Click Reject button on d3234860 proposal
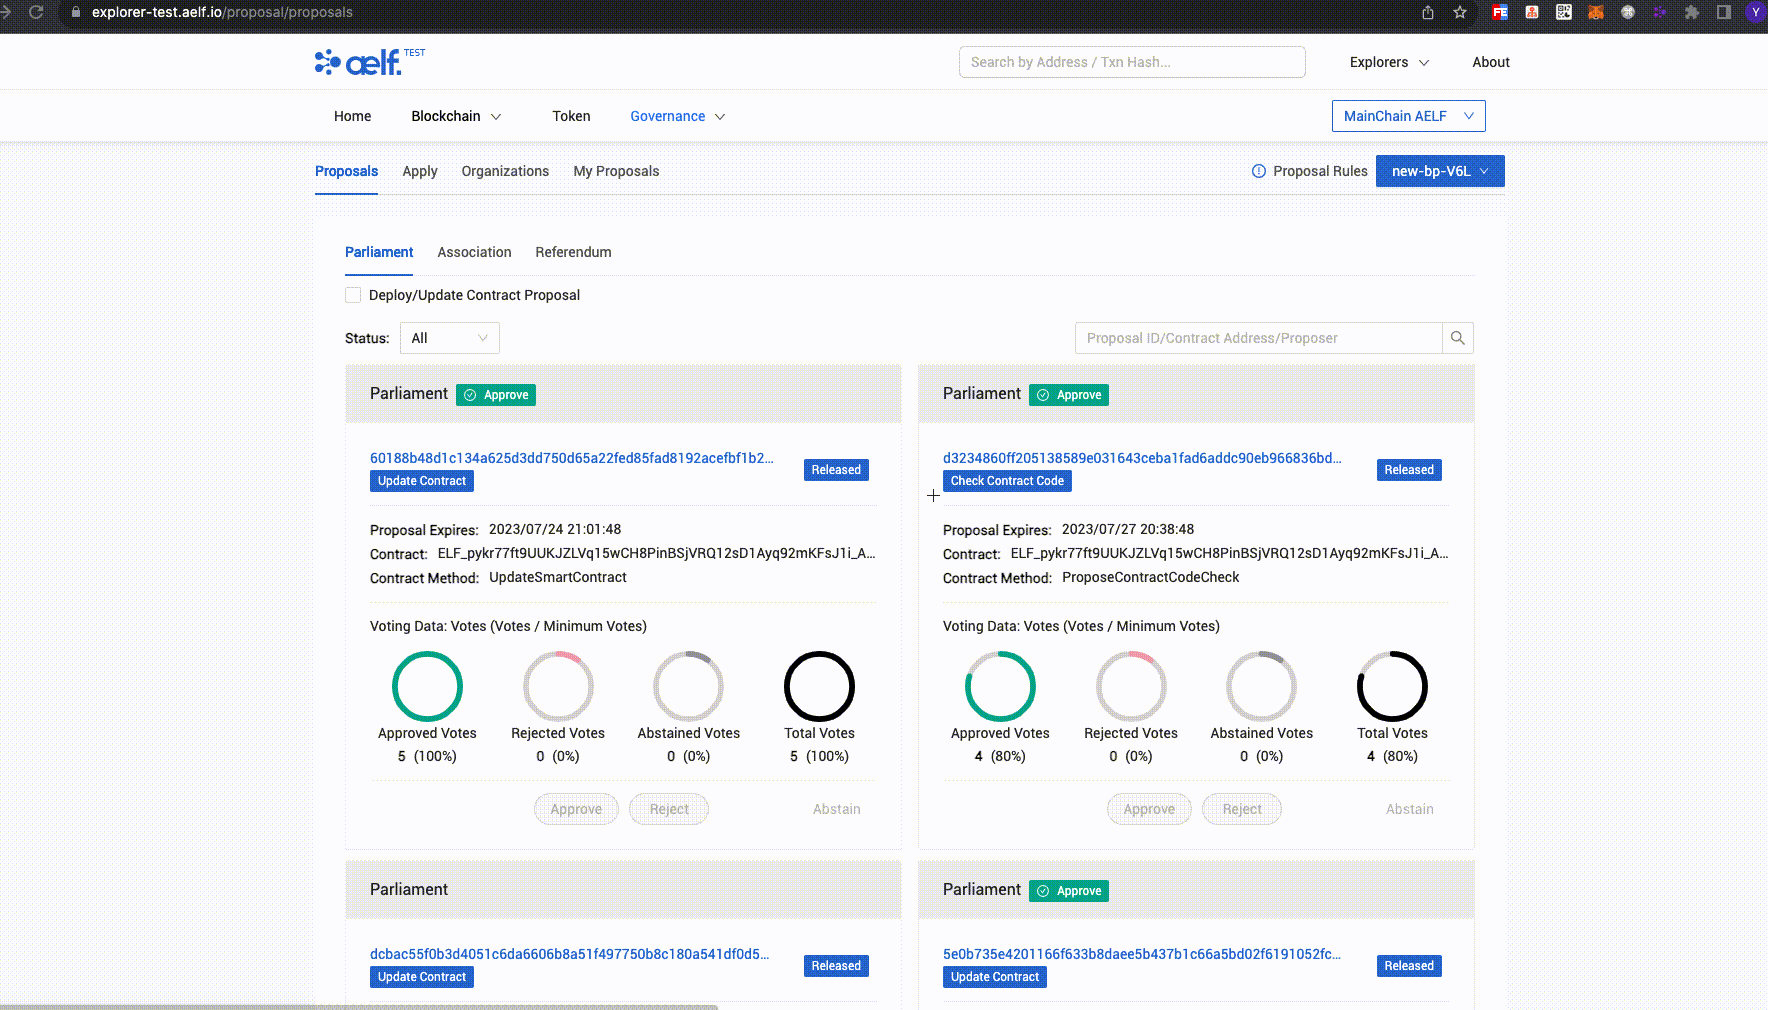Screen dimensions: 1768x1010 point(1242,809)
